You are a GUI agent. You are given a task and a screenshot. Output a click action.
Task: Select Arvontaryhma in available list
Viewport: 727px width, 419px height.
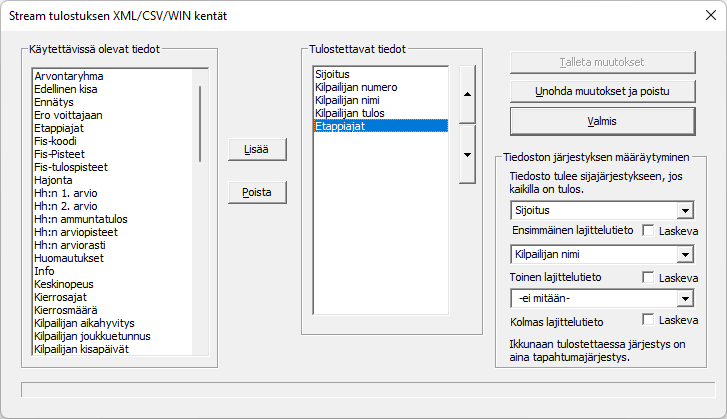click(69, 76)
